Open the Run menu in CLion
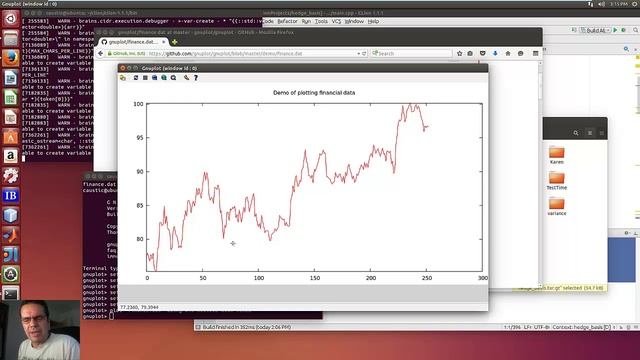Image resolution: width=640 pixels, height=360 pixels. 306,21
